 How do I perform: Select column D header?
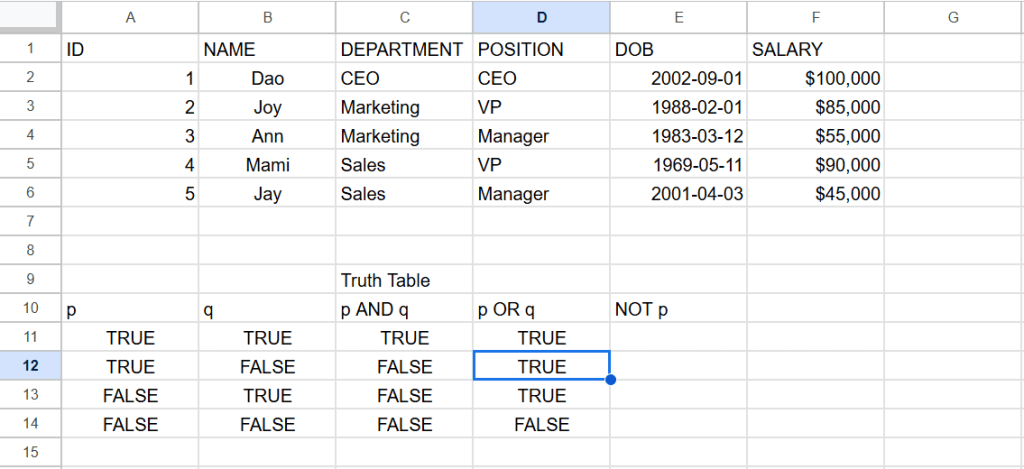[x=541, y=16]
